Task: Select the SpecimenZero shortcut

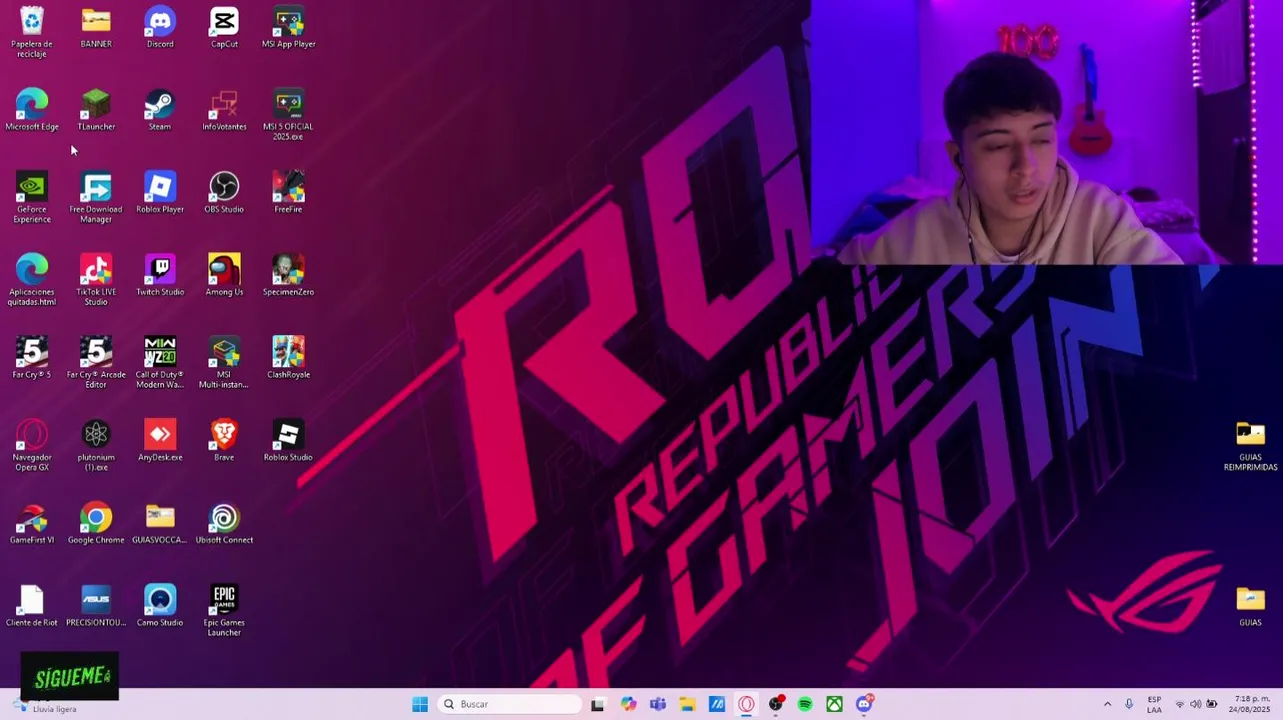Action: pyautogui.click(x=288, y=276)
